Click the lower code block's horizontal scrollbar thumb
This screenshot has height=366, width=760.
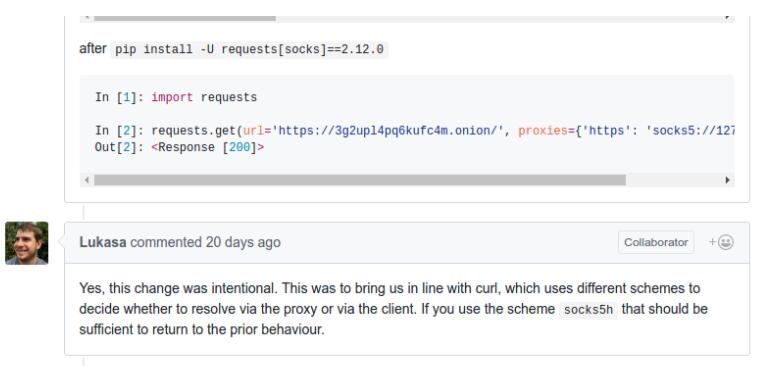pos(360,180)
